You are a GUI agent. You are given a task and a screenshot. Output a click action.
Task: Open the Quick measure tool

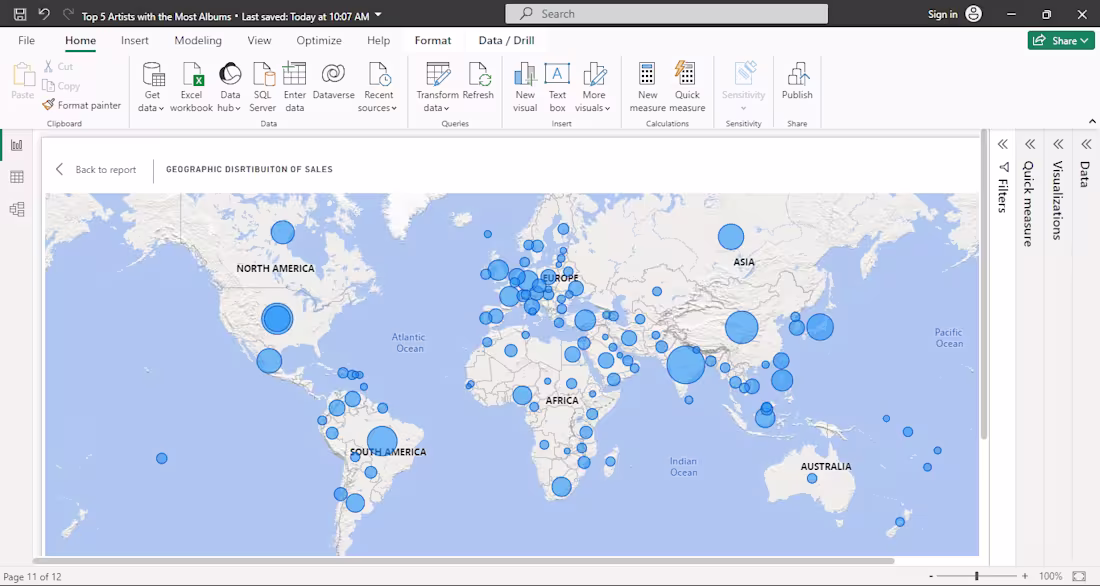point(686,85)
